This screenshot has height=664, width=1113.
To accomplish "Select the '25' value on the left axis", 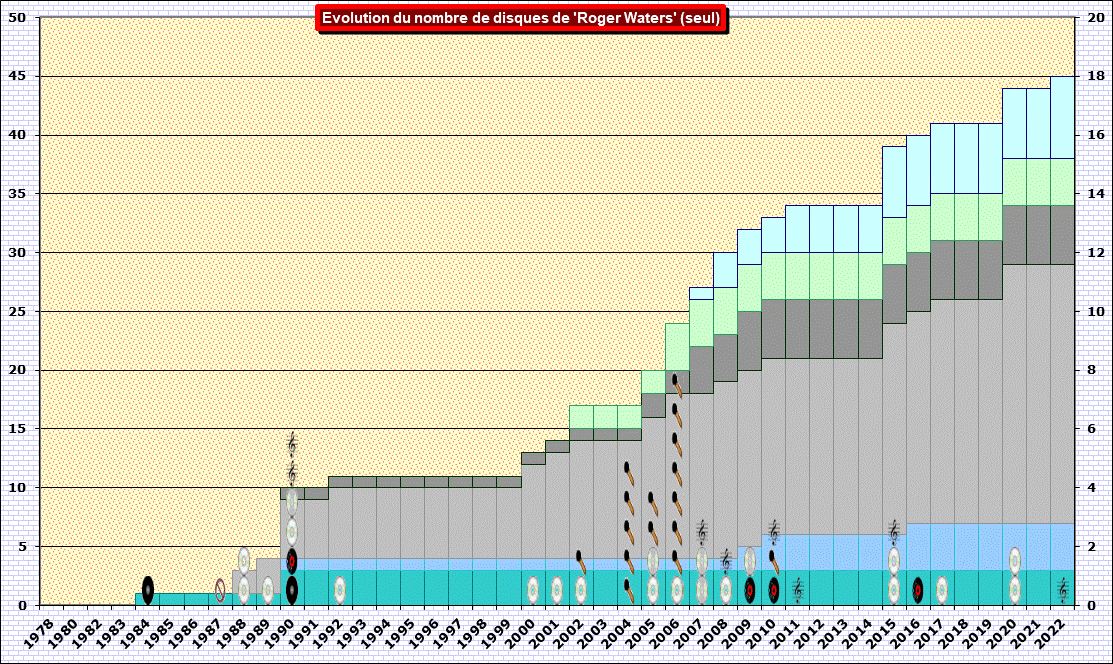I will click(x=18, y=311).
